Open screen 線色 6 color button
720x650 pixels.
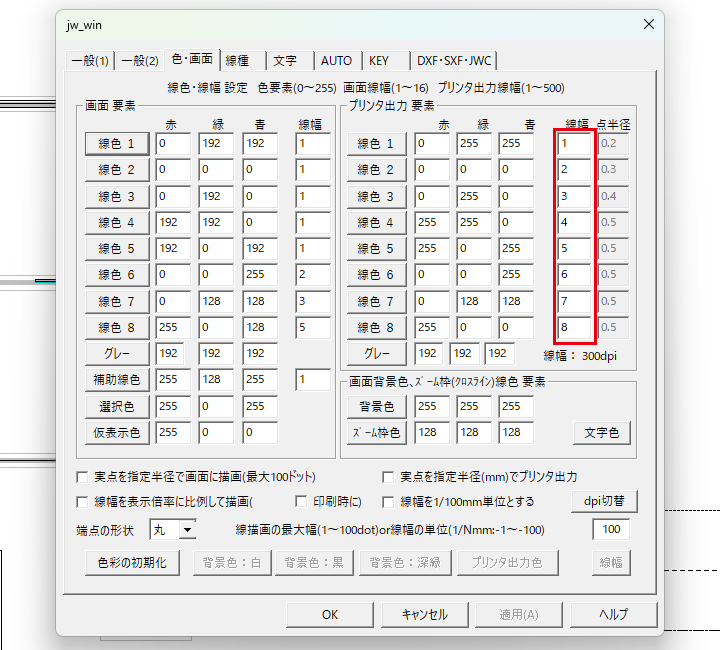(117, 275)
